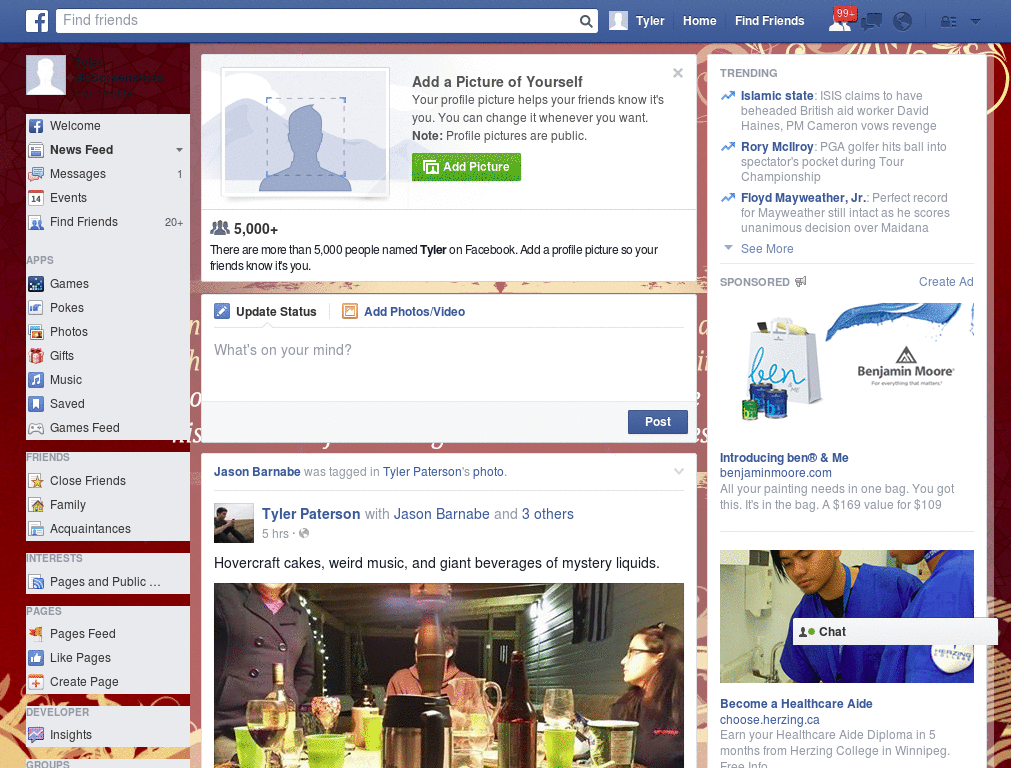
Task: Open the Chat bar
Action: [895, 632]
